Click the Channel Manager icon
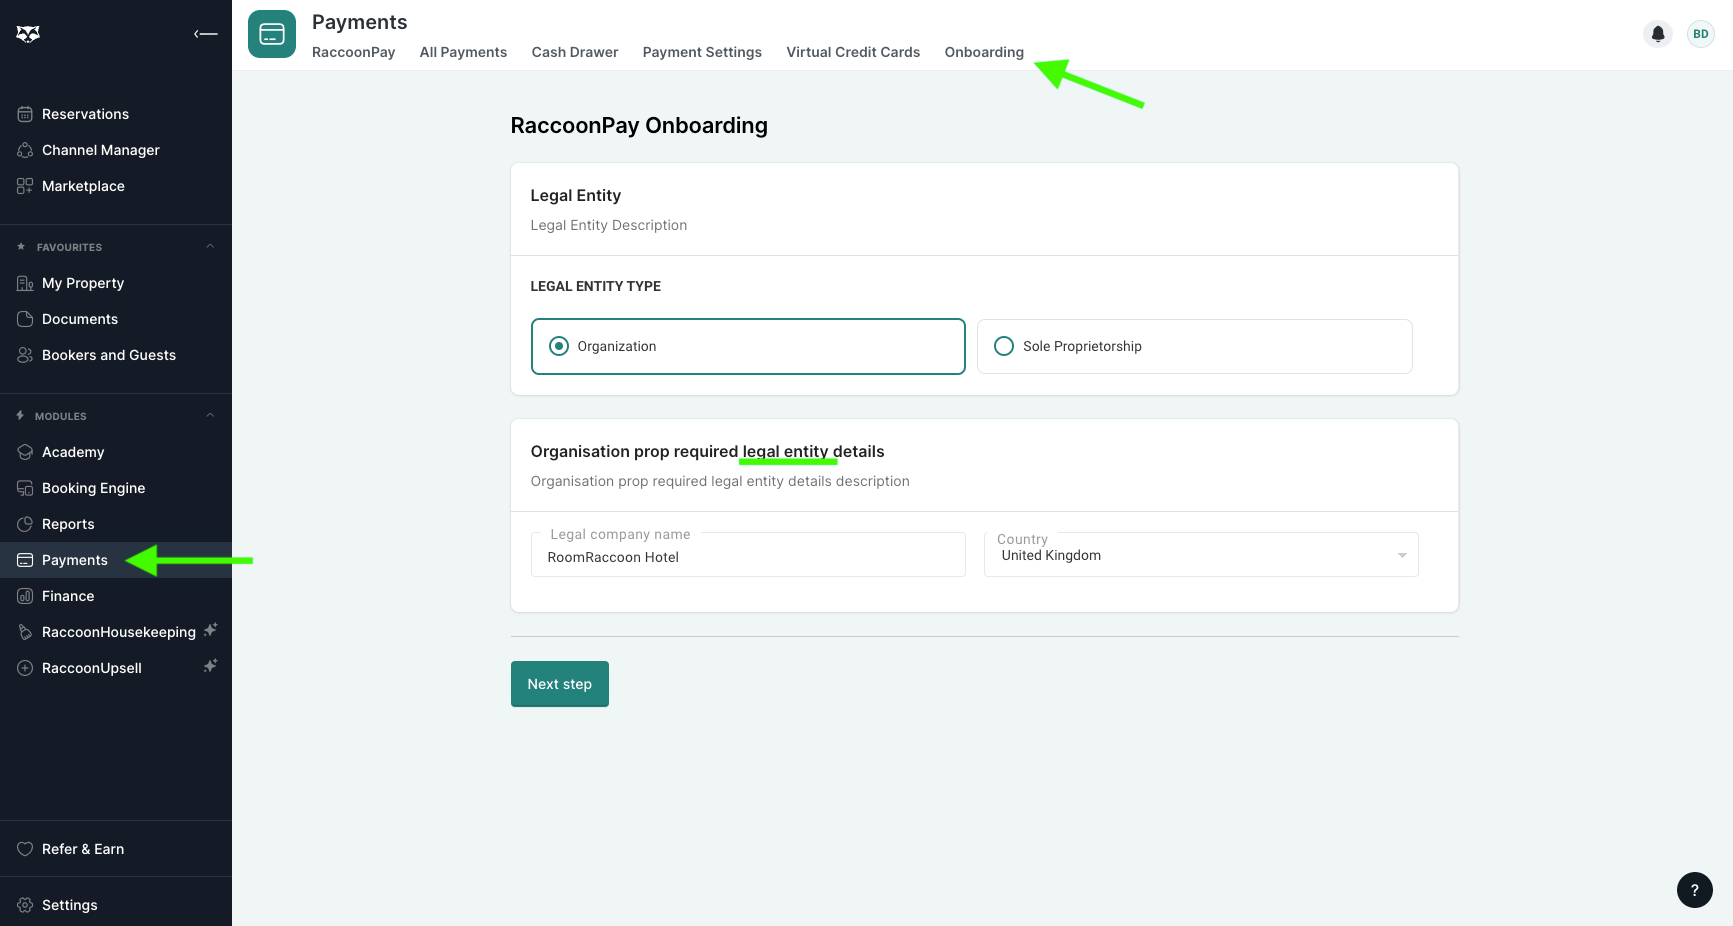1733x926 pixels. coord(25,150)
